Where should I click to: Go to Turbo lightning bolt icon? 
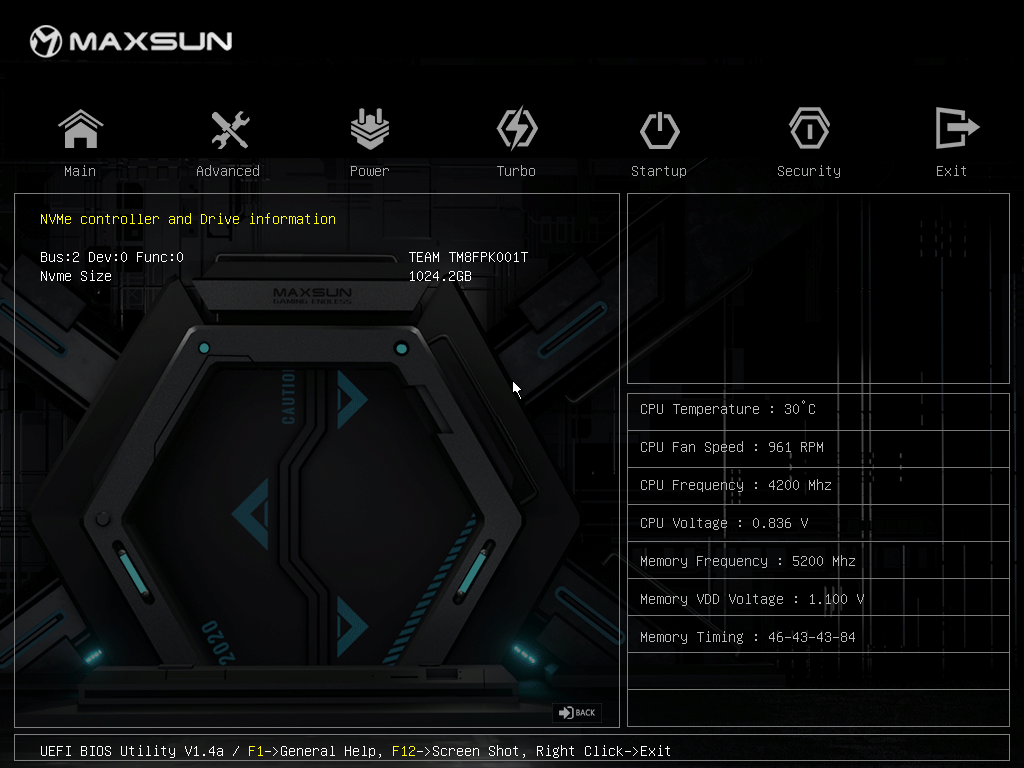[x=516, y=130]
